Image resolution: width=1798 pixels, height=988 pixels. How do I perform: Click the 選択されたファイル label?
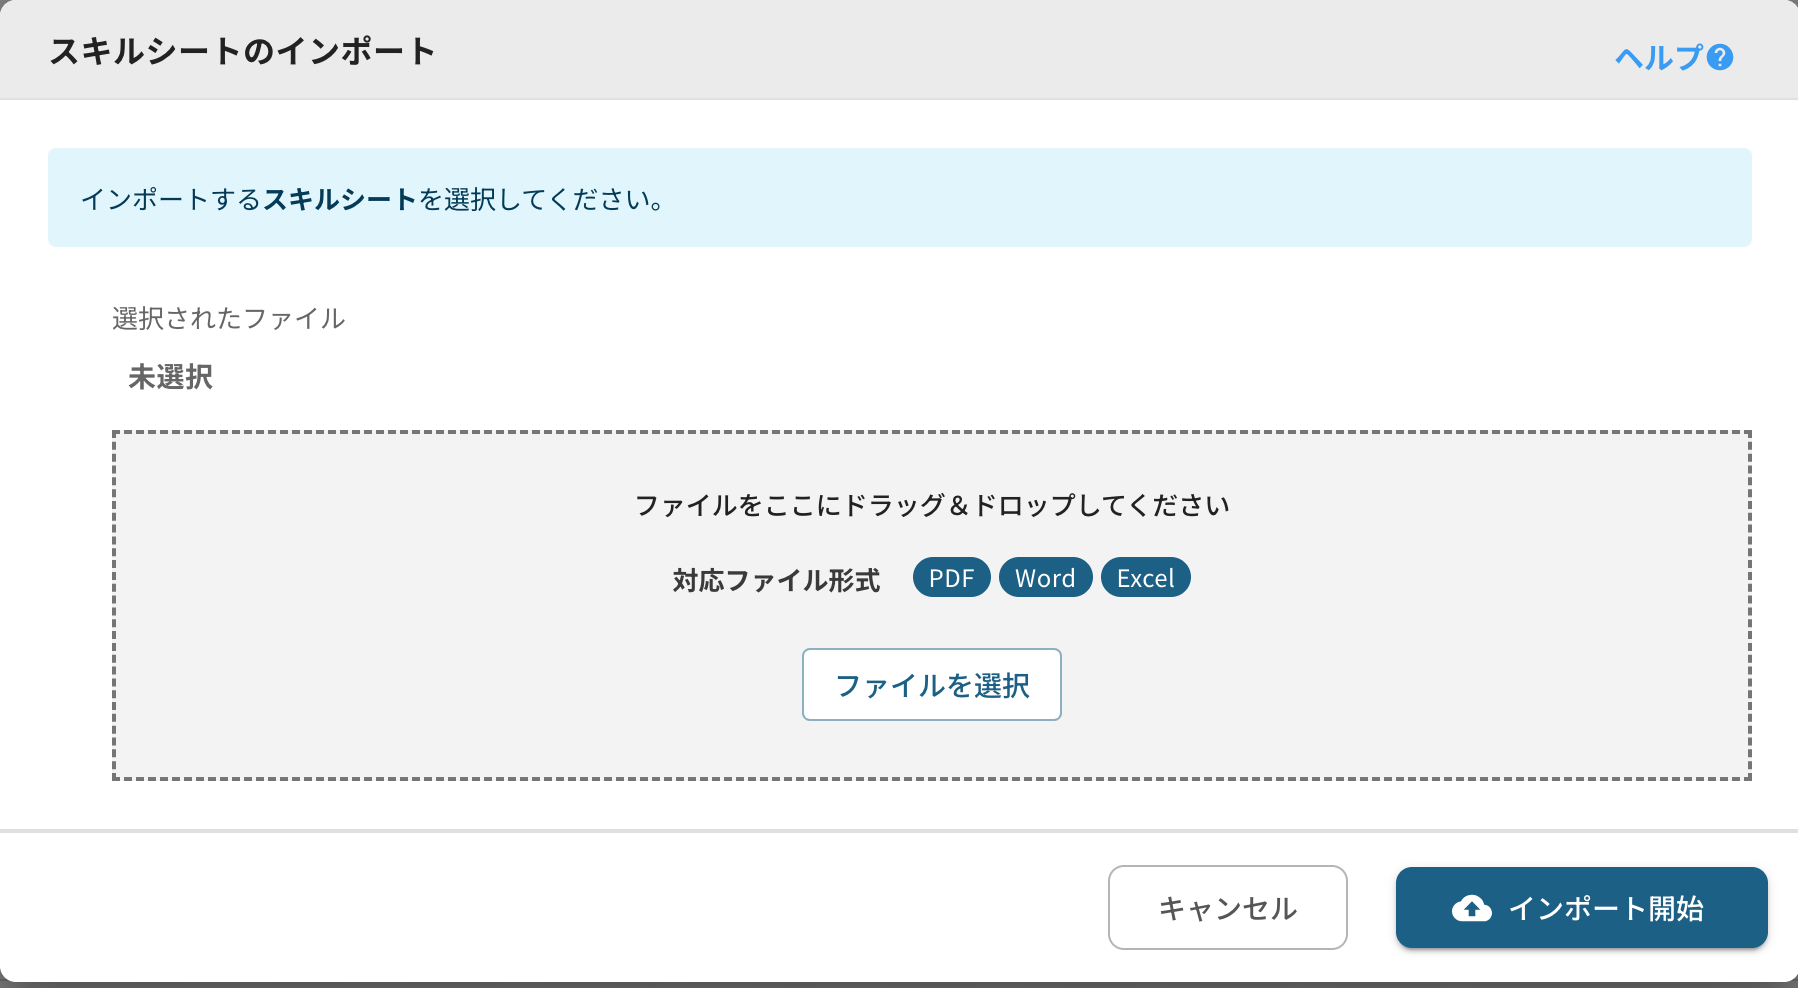228,318
